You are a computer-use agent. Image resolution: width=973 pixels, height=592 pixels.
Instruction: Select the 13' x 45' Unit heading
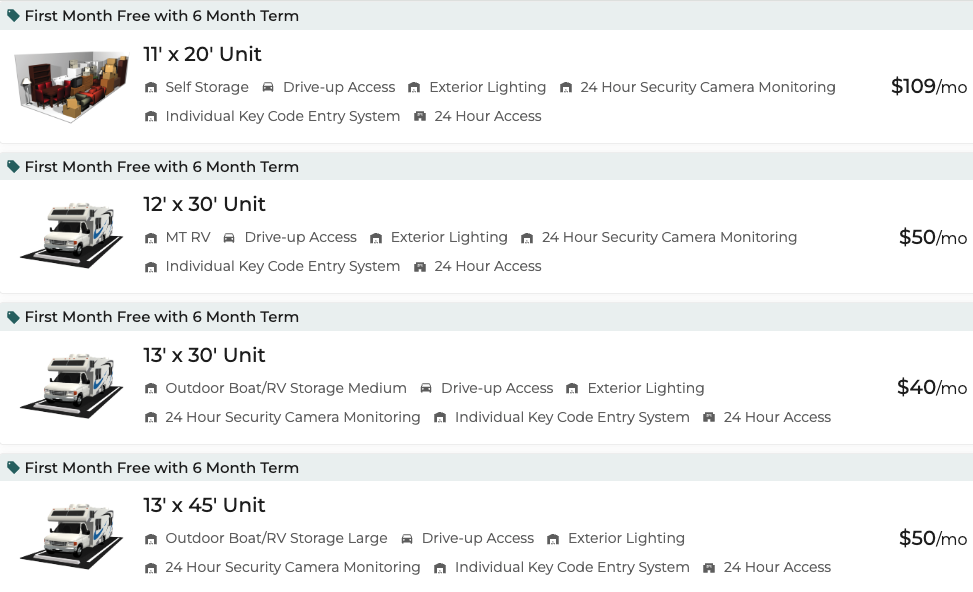[x=204, y=505]
